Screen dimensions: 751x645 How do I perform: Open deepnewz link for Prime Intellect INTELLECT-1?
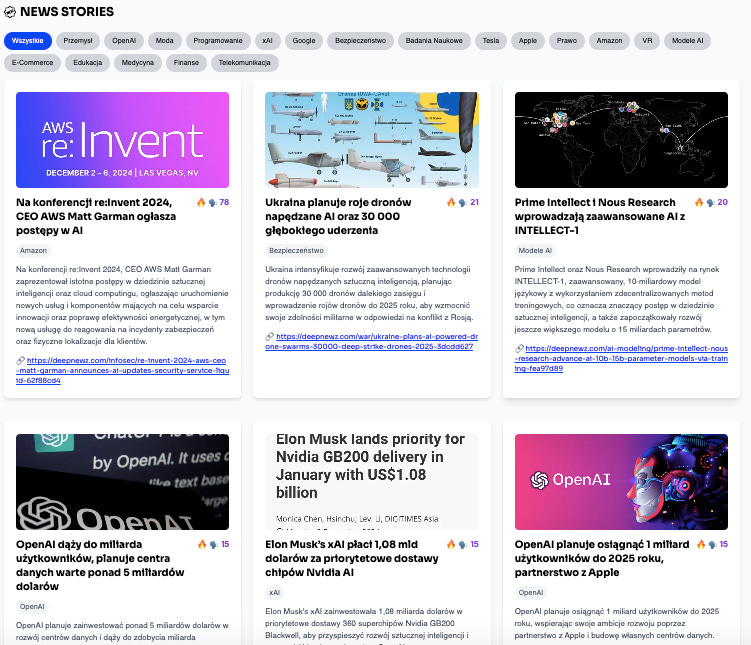(621, 359)
